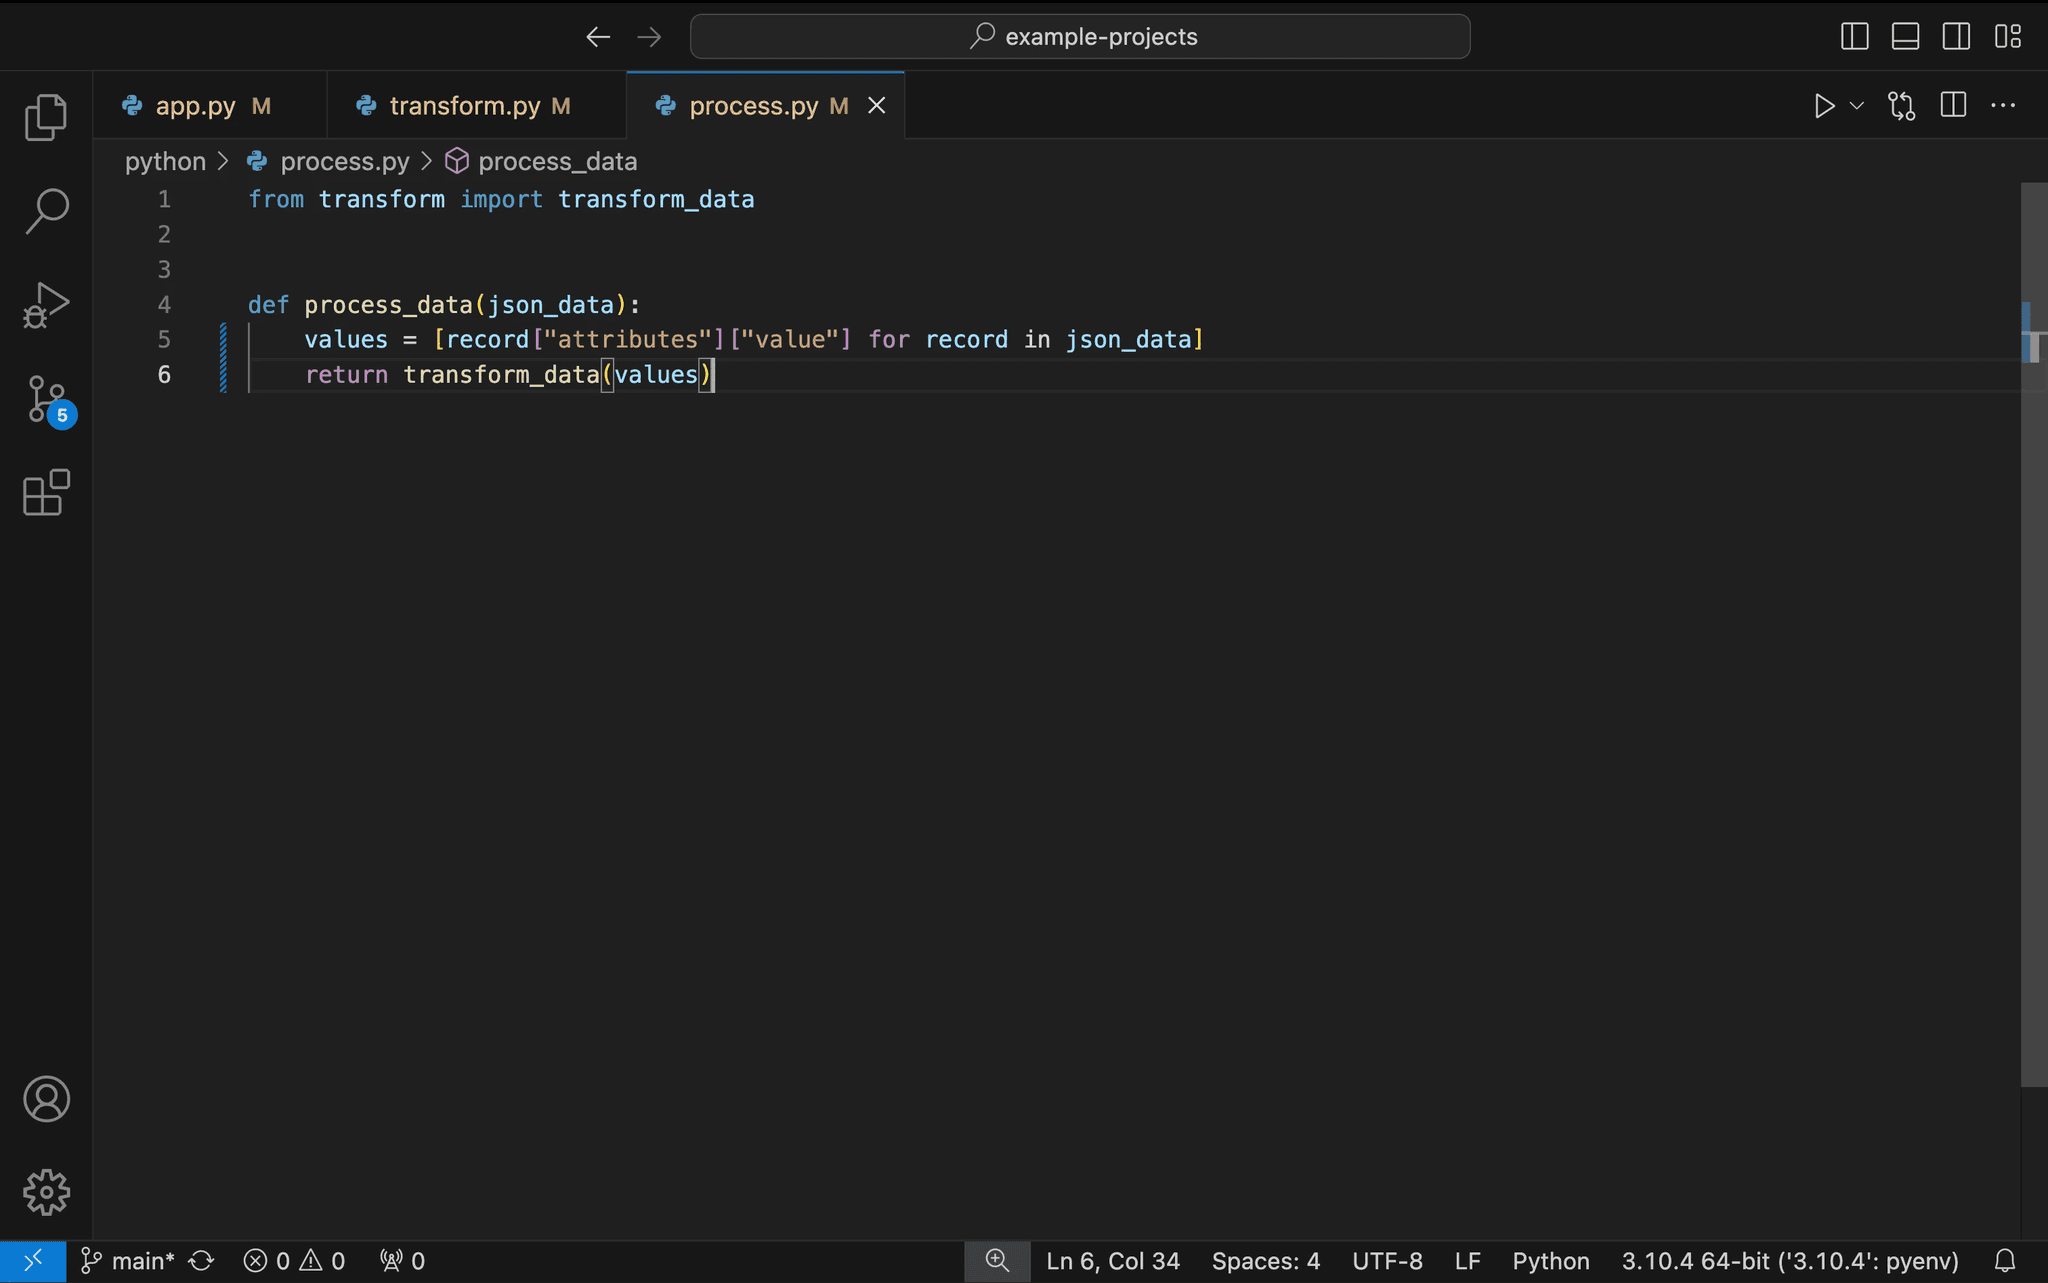Toggle the bottom panel layout button
Viewport: 2048px width, 1283px height.
tap(1905, 37)
